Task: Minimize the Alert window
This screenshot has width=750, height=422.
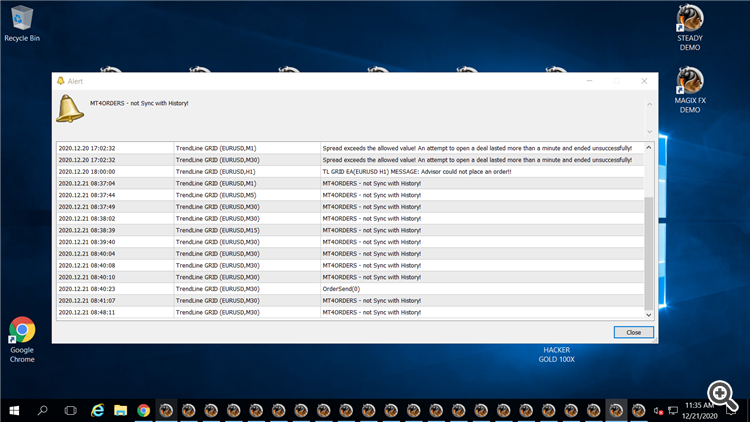Action: point(589,81)
